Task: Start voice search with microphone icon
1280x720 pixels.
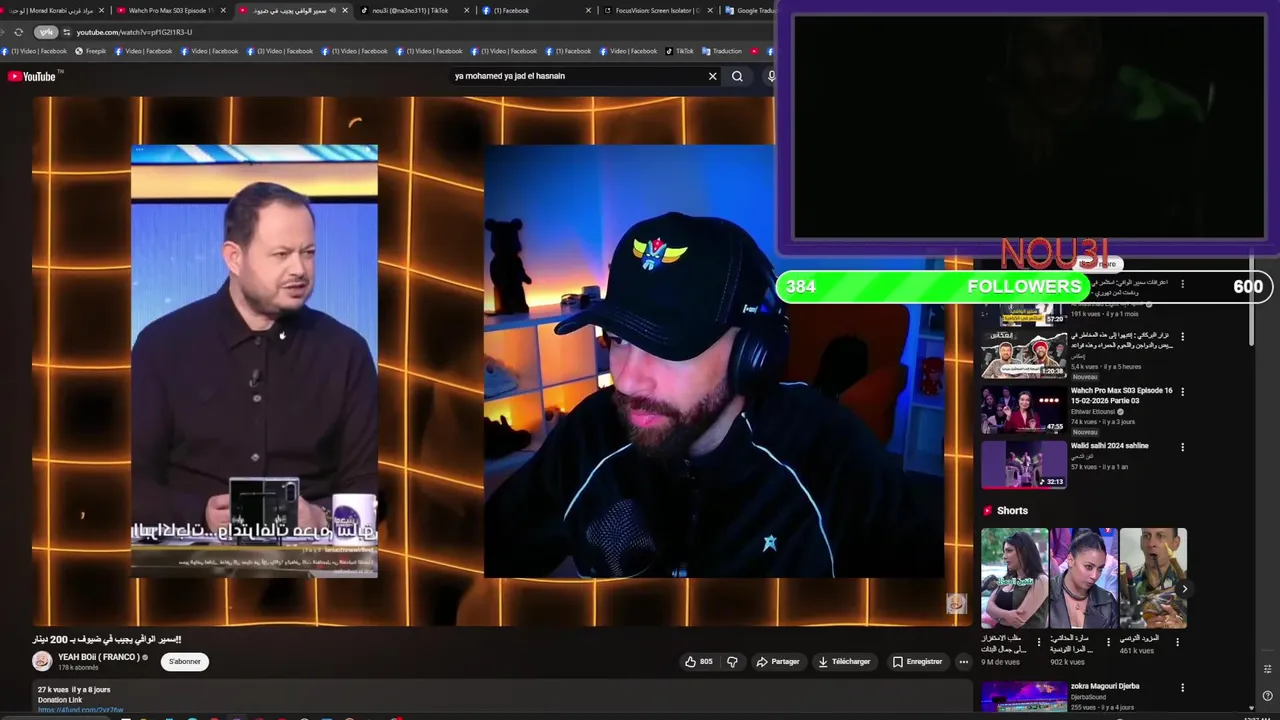Action: (771, 76)
